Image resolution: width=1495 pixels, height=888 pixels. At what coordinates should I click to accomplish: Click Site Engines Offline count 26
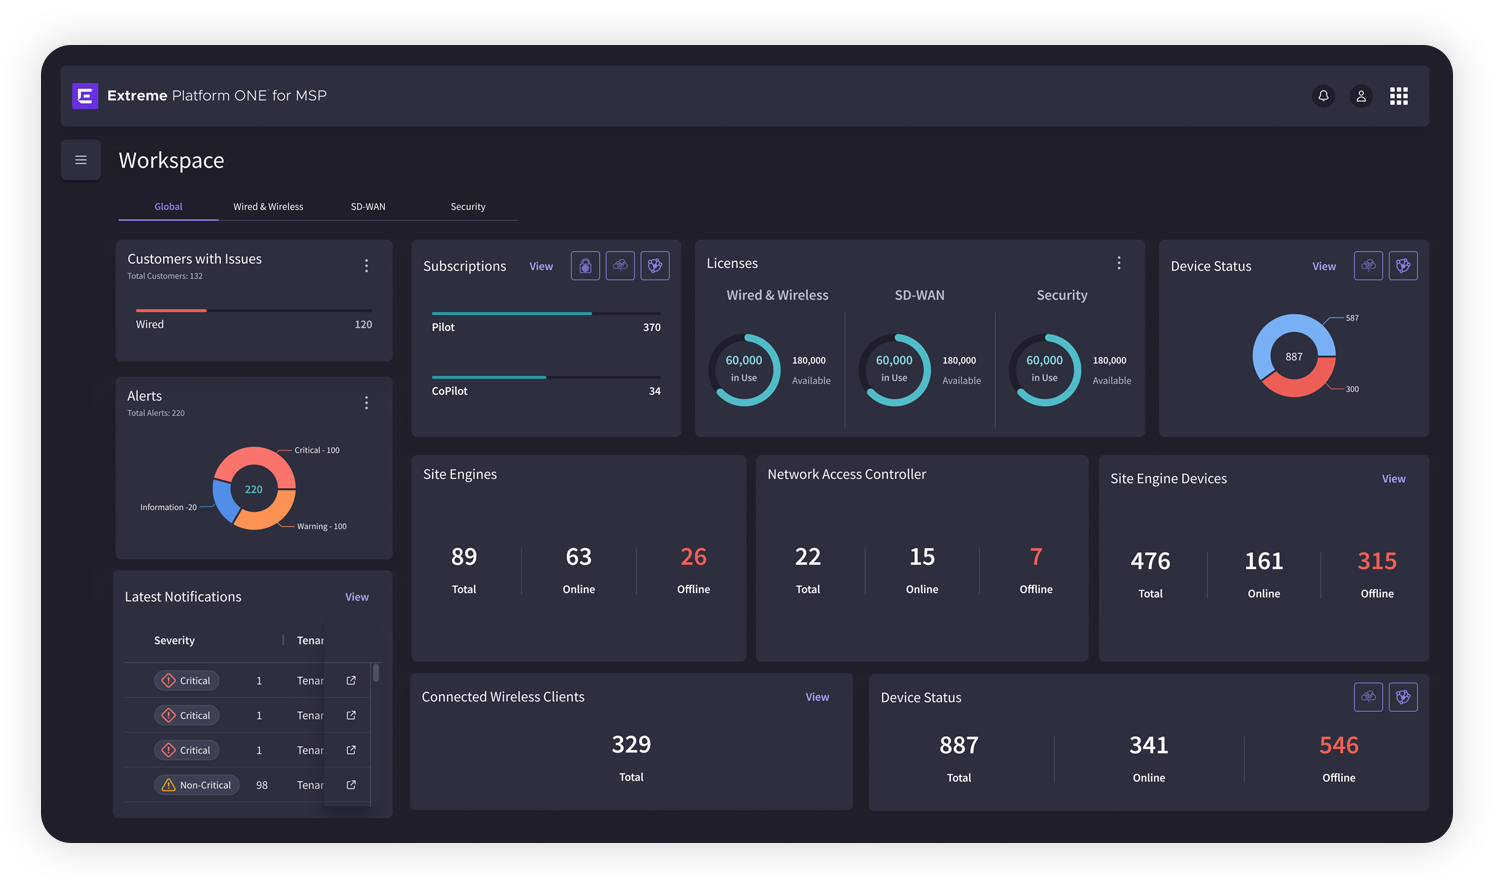pos(693,557)
